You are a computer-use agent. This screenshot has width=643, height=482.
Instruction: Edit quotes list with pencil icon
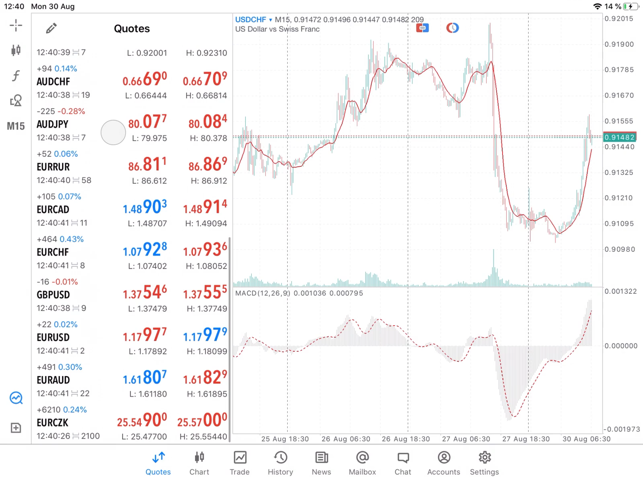tap(51, 28)
